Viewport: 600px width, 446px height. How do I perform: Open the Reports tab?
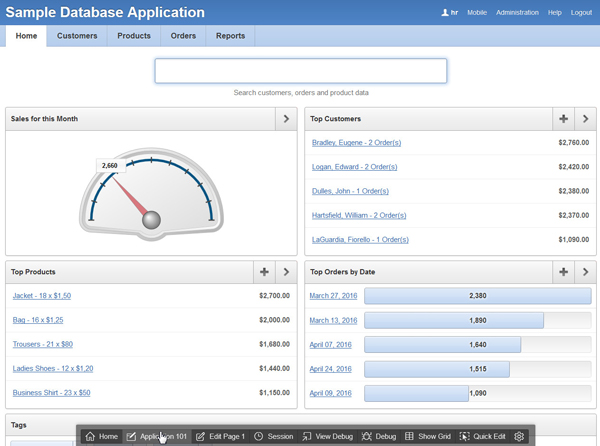click(x=230, y=36)
